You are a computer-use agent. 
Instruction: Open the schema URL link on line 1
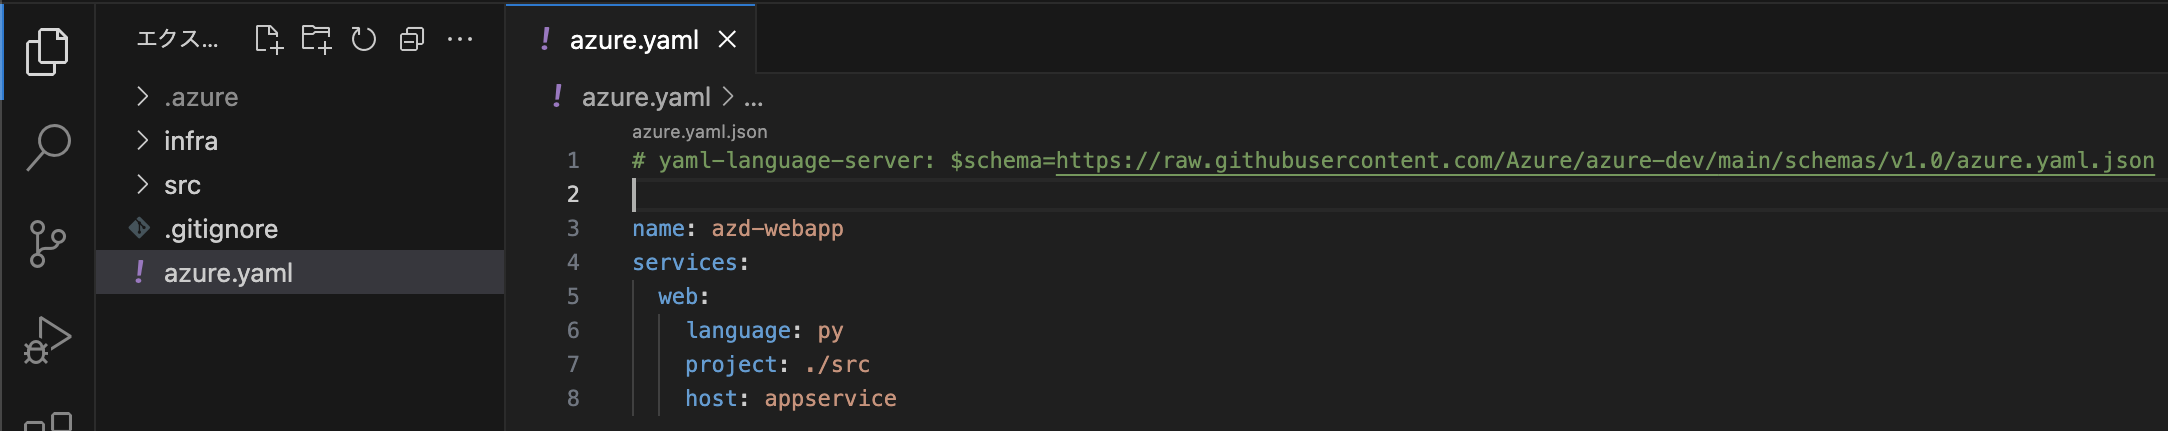[1605, 160]
